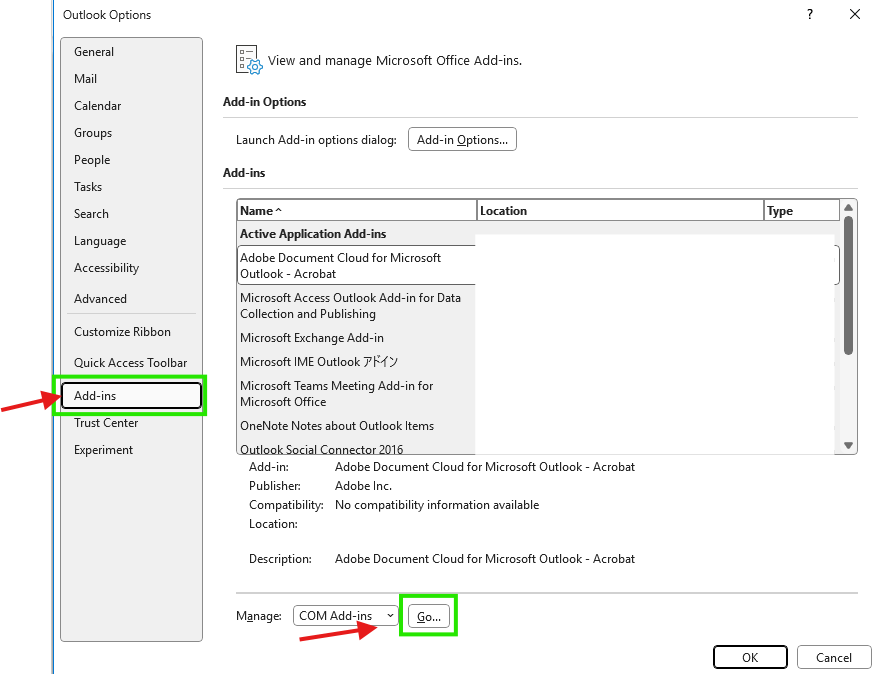The image size is (878, 674).
Task: Click the Go button next to Manage
Action: point(429,616)
